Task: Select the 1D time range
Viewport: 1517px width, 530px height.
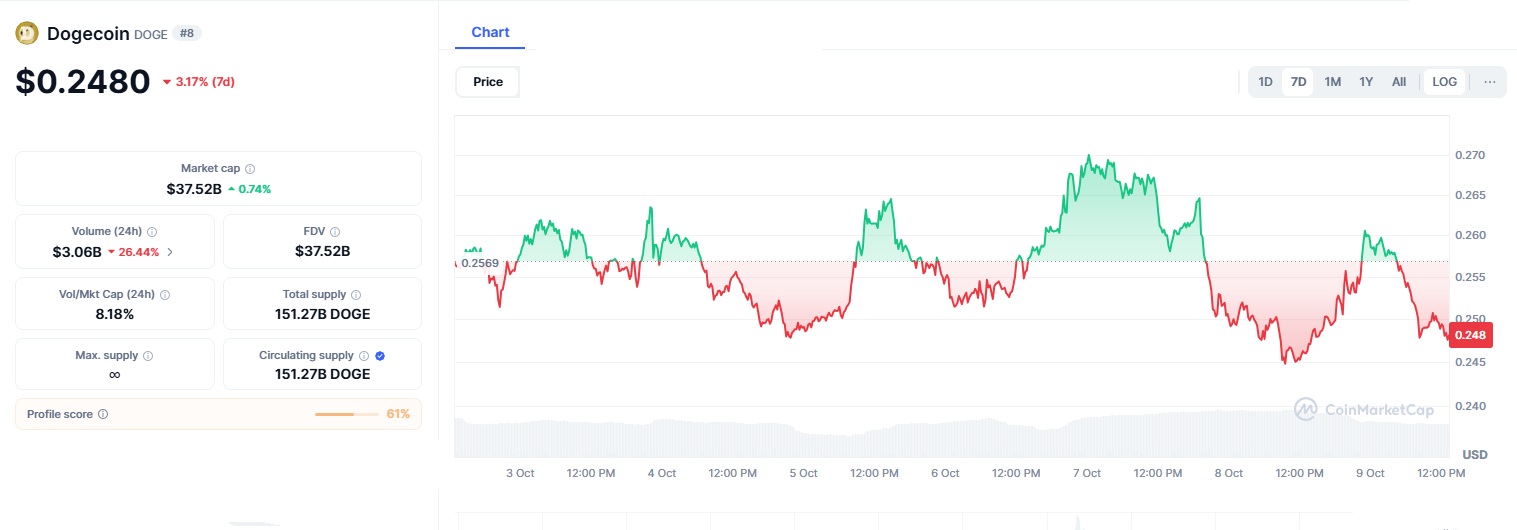Action: pos(1265,82)
